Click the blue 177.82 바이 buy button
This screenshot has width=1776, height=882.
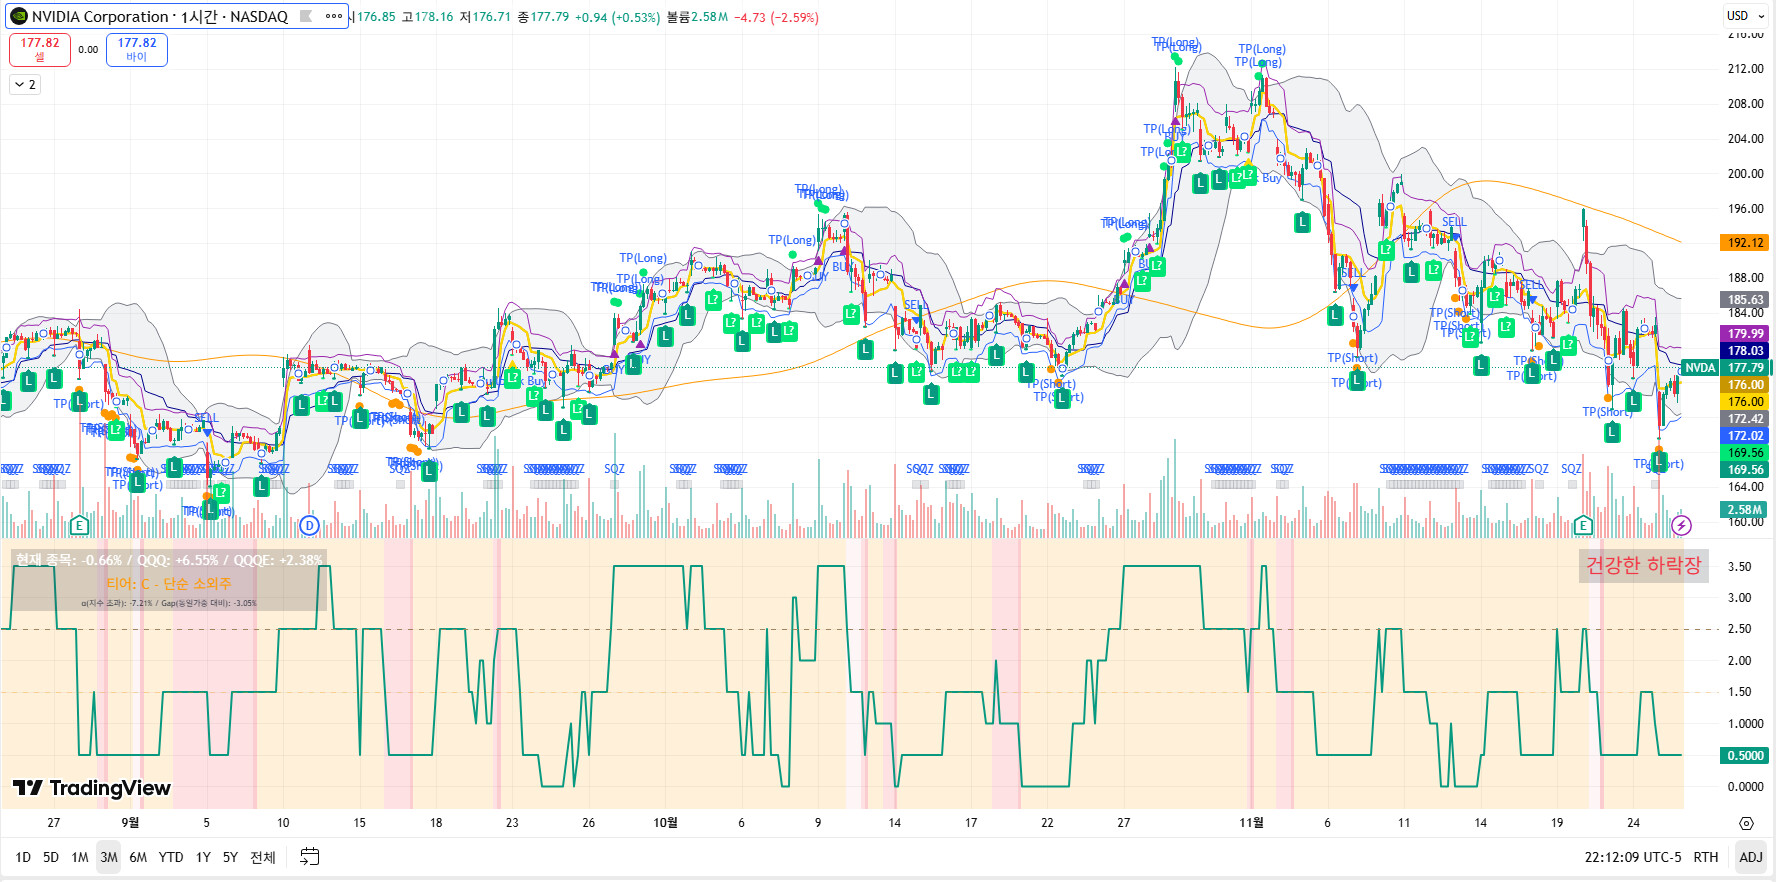[x=137, y=50]
